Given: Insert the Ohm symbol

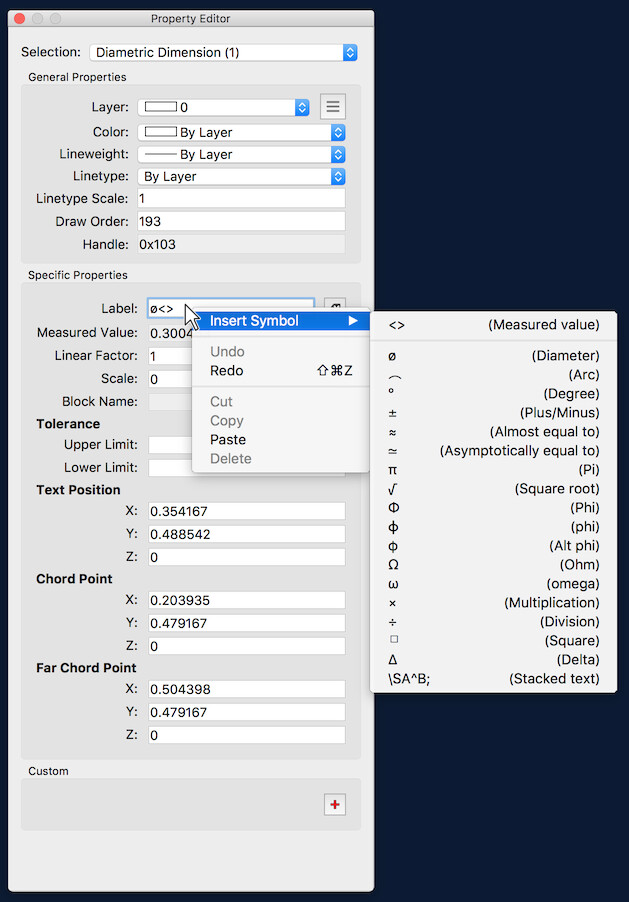Looking at the screenshot, I should point(494,565).
